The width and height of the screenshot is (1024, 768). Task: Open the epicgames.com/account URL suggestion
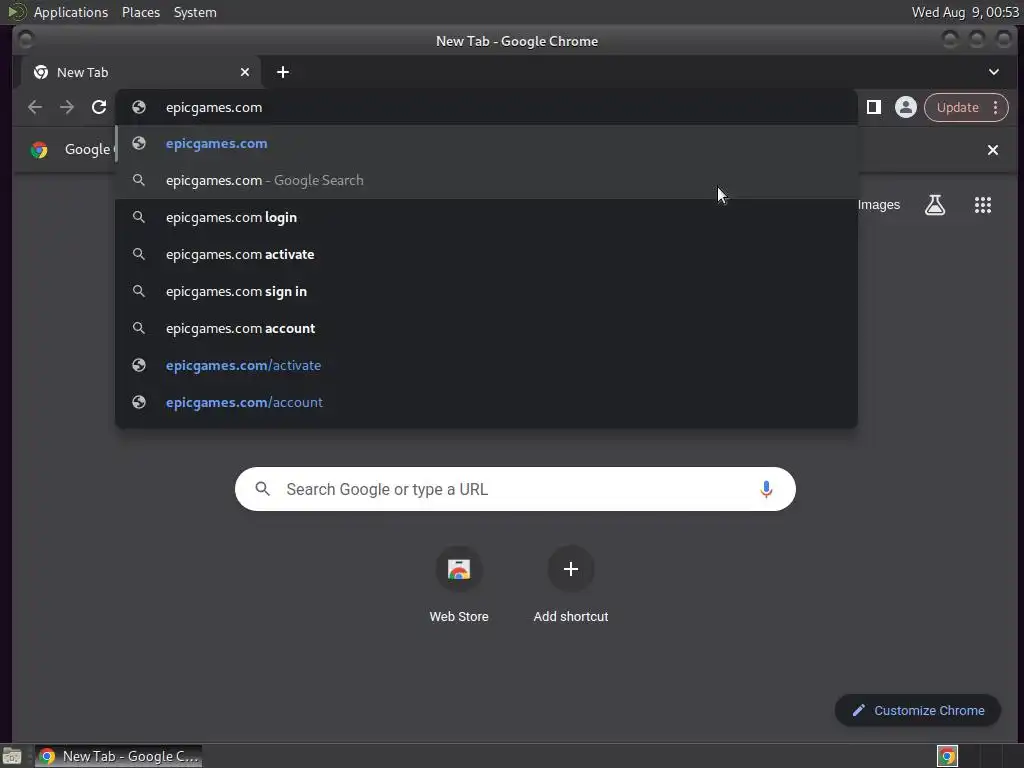pos(486,402)
